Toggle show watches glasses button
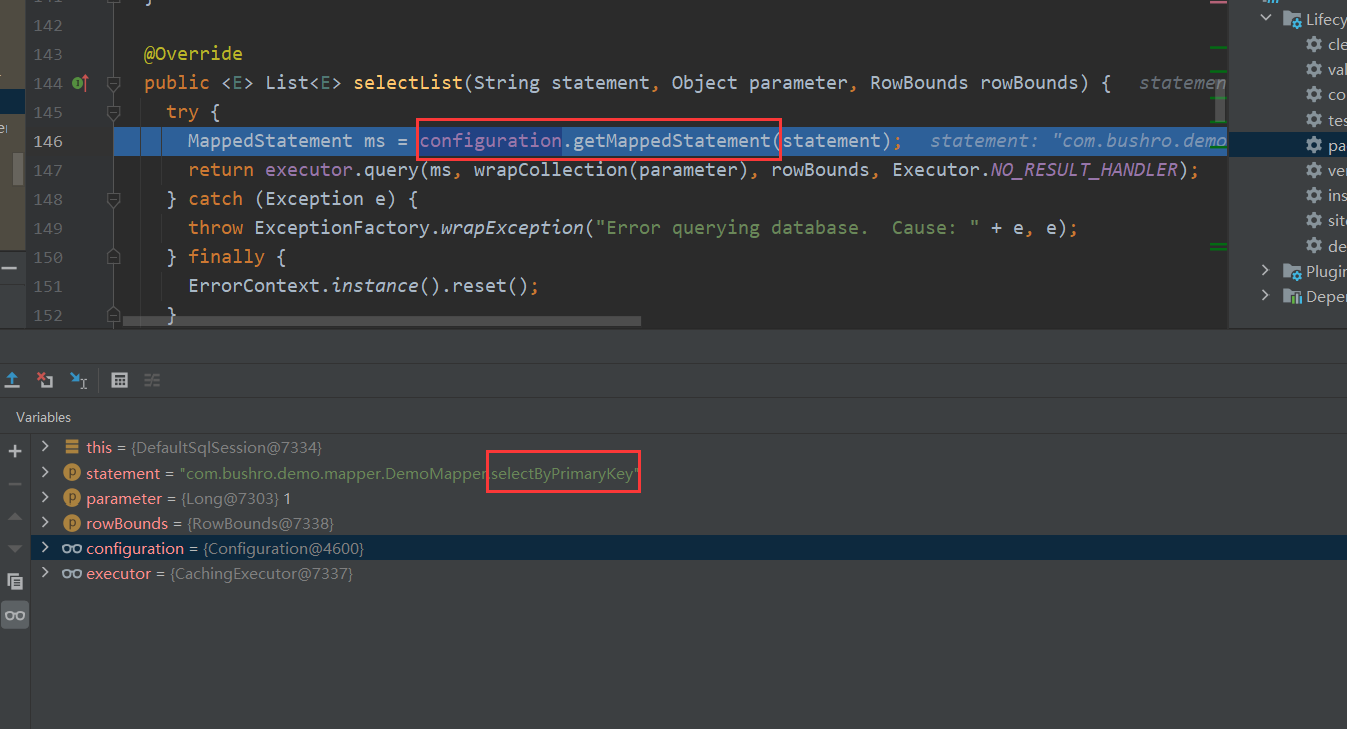Image resolution: width=1347 pixels, height=729 pixels. click(x=15, y=615)
